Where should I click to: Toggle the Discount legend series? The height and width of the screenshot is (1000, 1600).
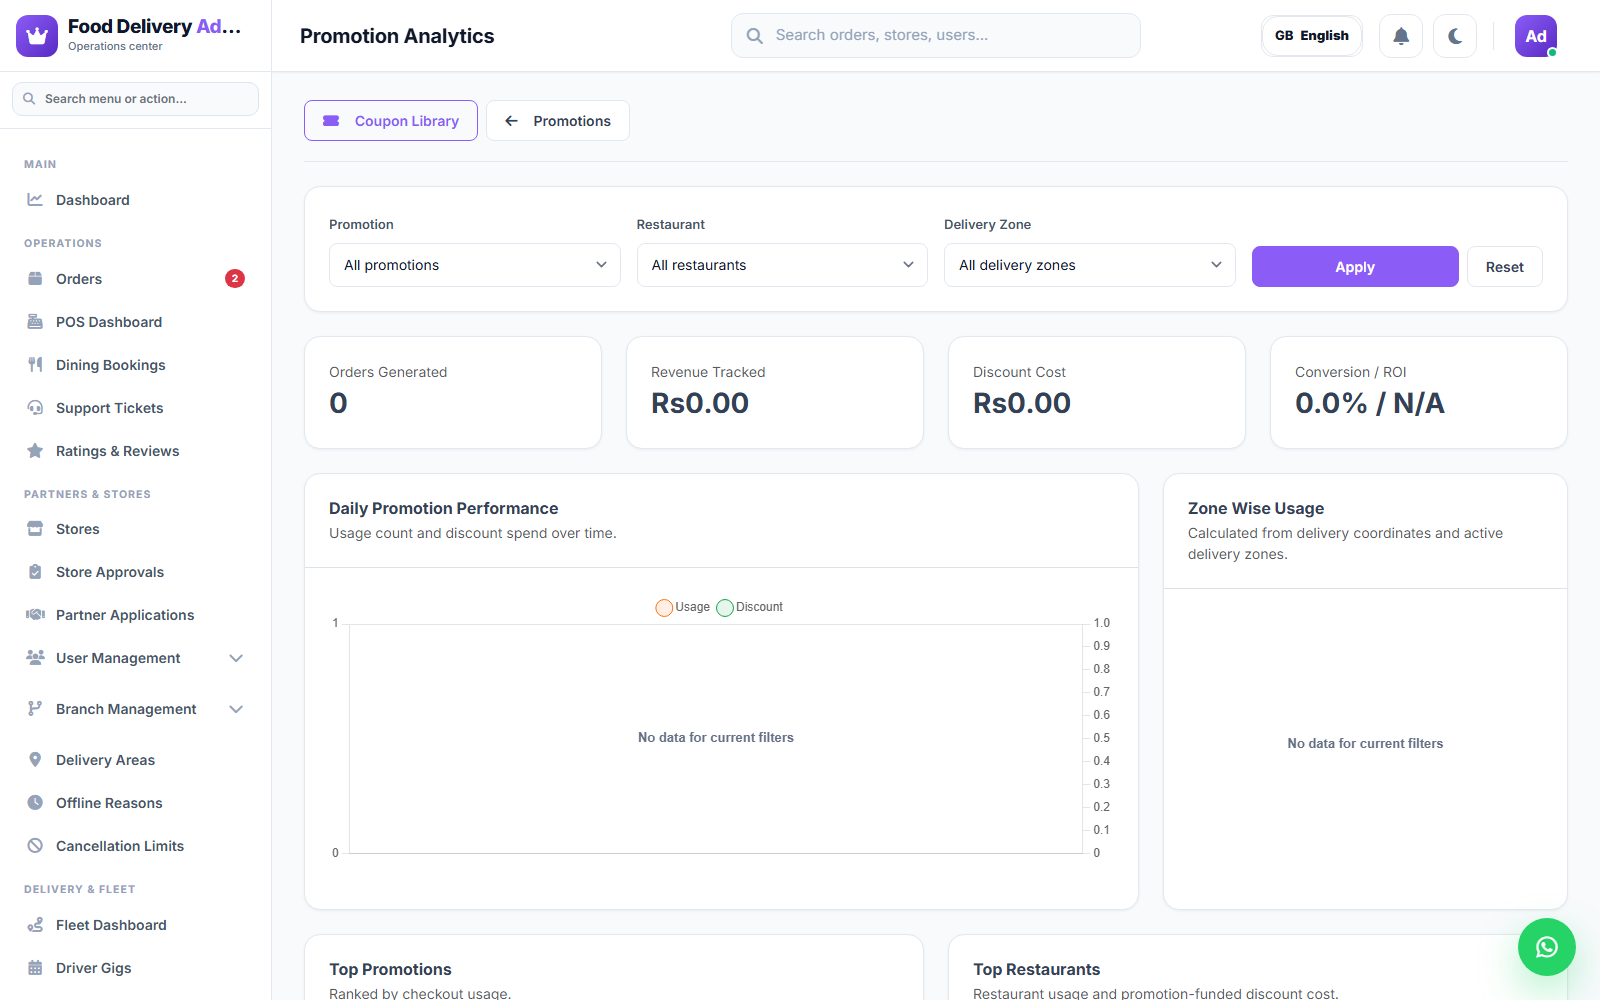[x=750, y=607]
